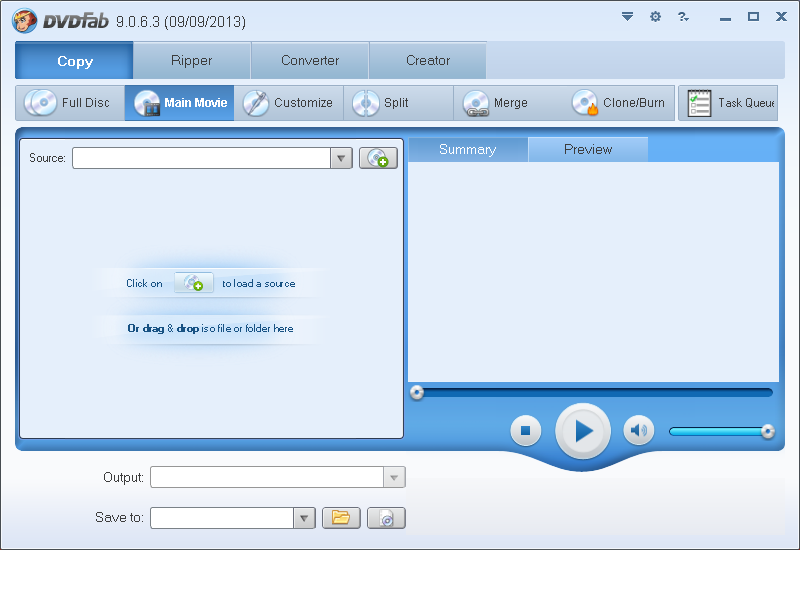
Task: Open the Converter module tab
Action: pos(310,60)
